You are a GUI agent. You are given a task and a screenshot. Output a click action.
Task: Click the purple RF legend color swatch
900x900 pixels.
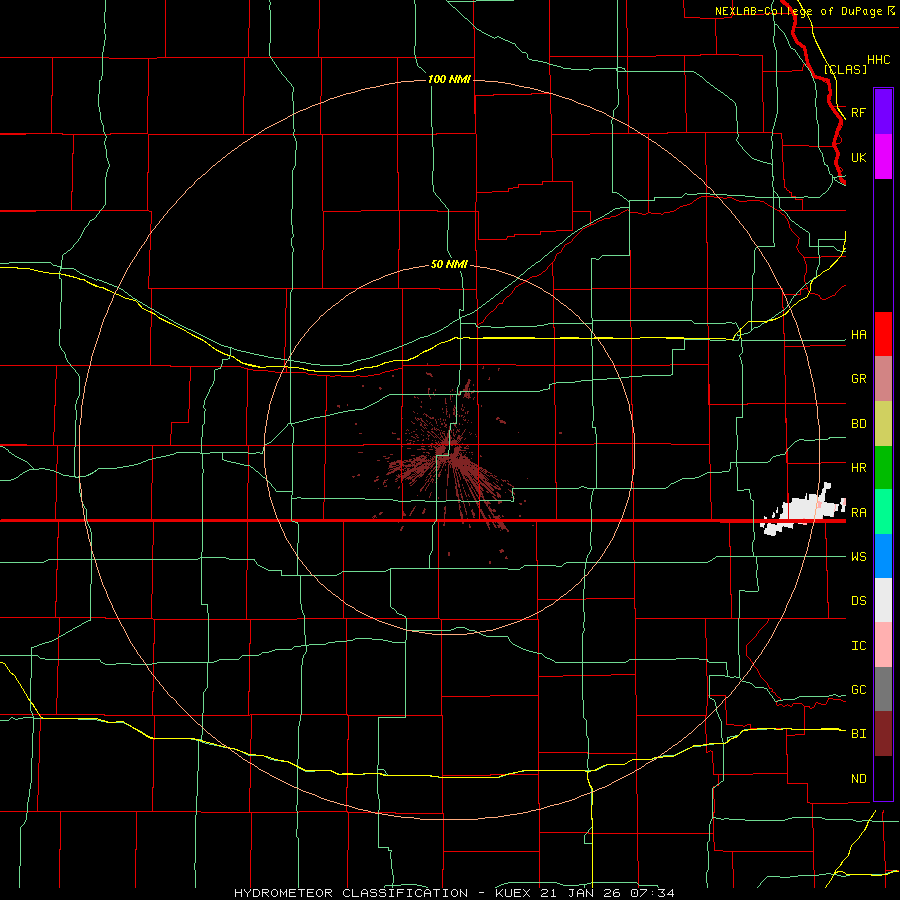tap(883, 112)
